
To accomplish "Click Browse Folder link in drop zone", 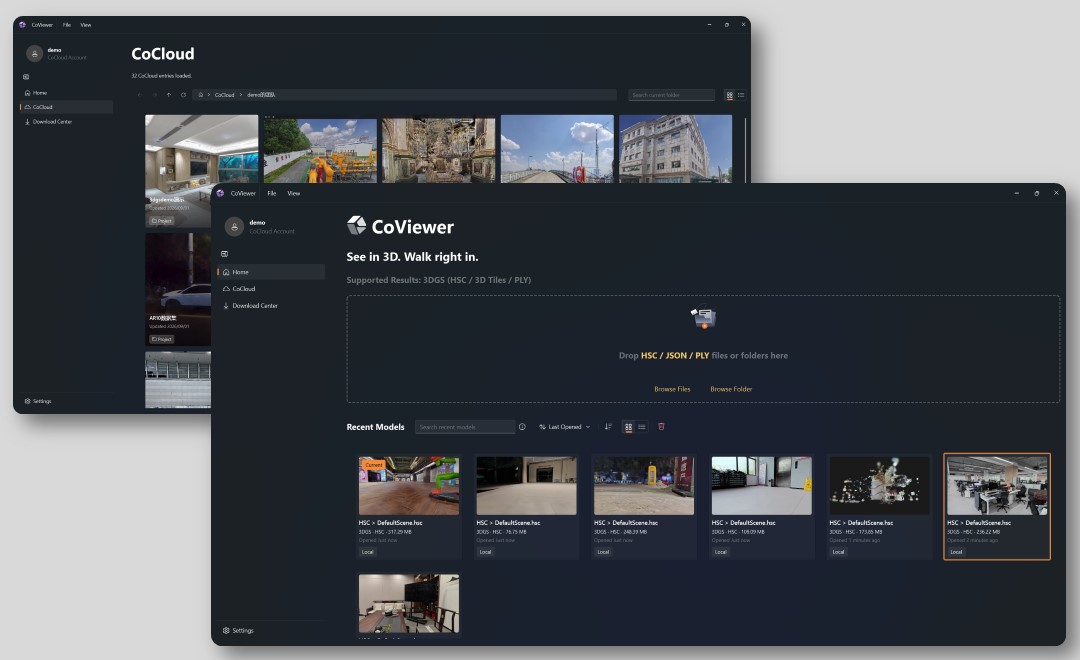I will 731,389.
